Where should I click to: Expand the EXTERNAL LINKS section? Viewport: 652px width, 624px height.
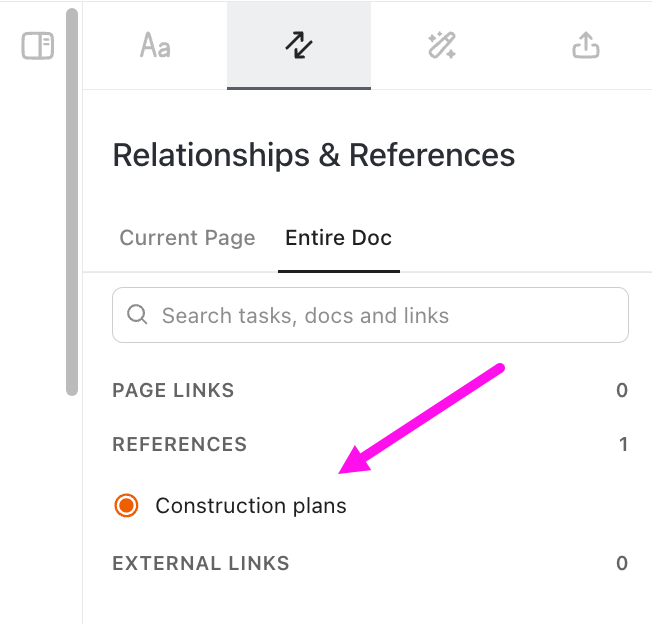pyautogui.click(x=200, y=563)
